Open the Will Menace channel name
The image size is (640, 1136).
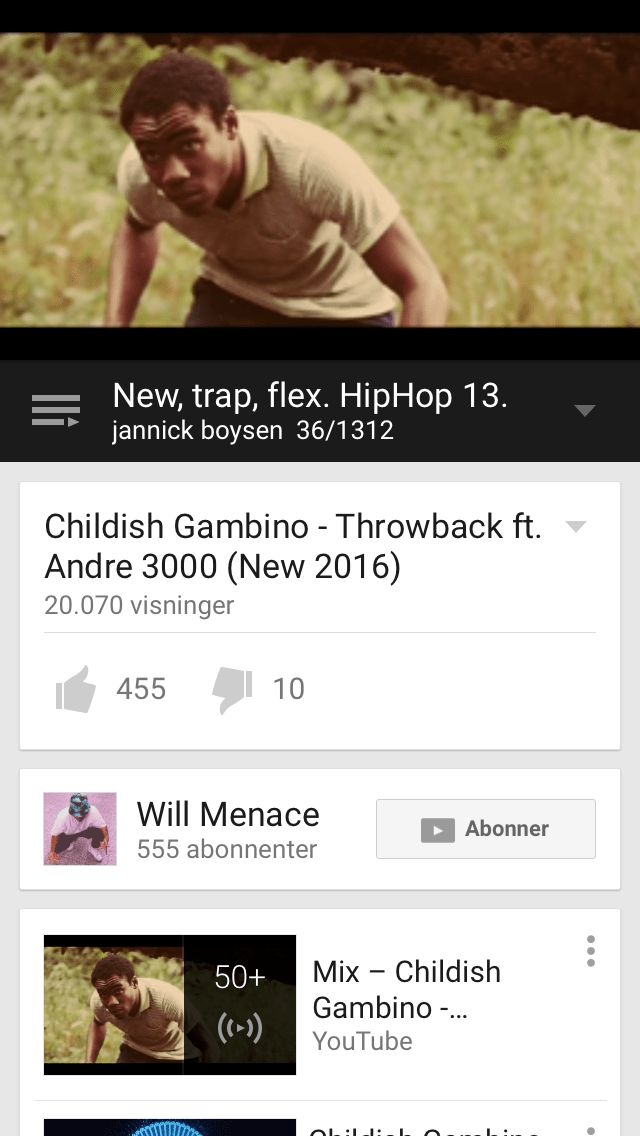pos(228,814)
